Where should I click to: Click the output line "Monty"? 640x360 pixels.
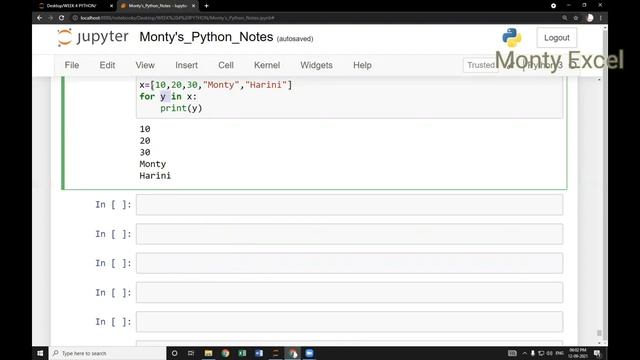coord(153,164)
